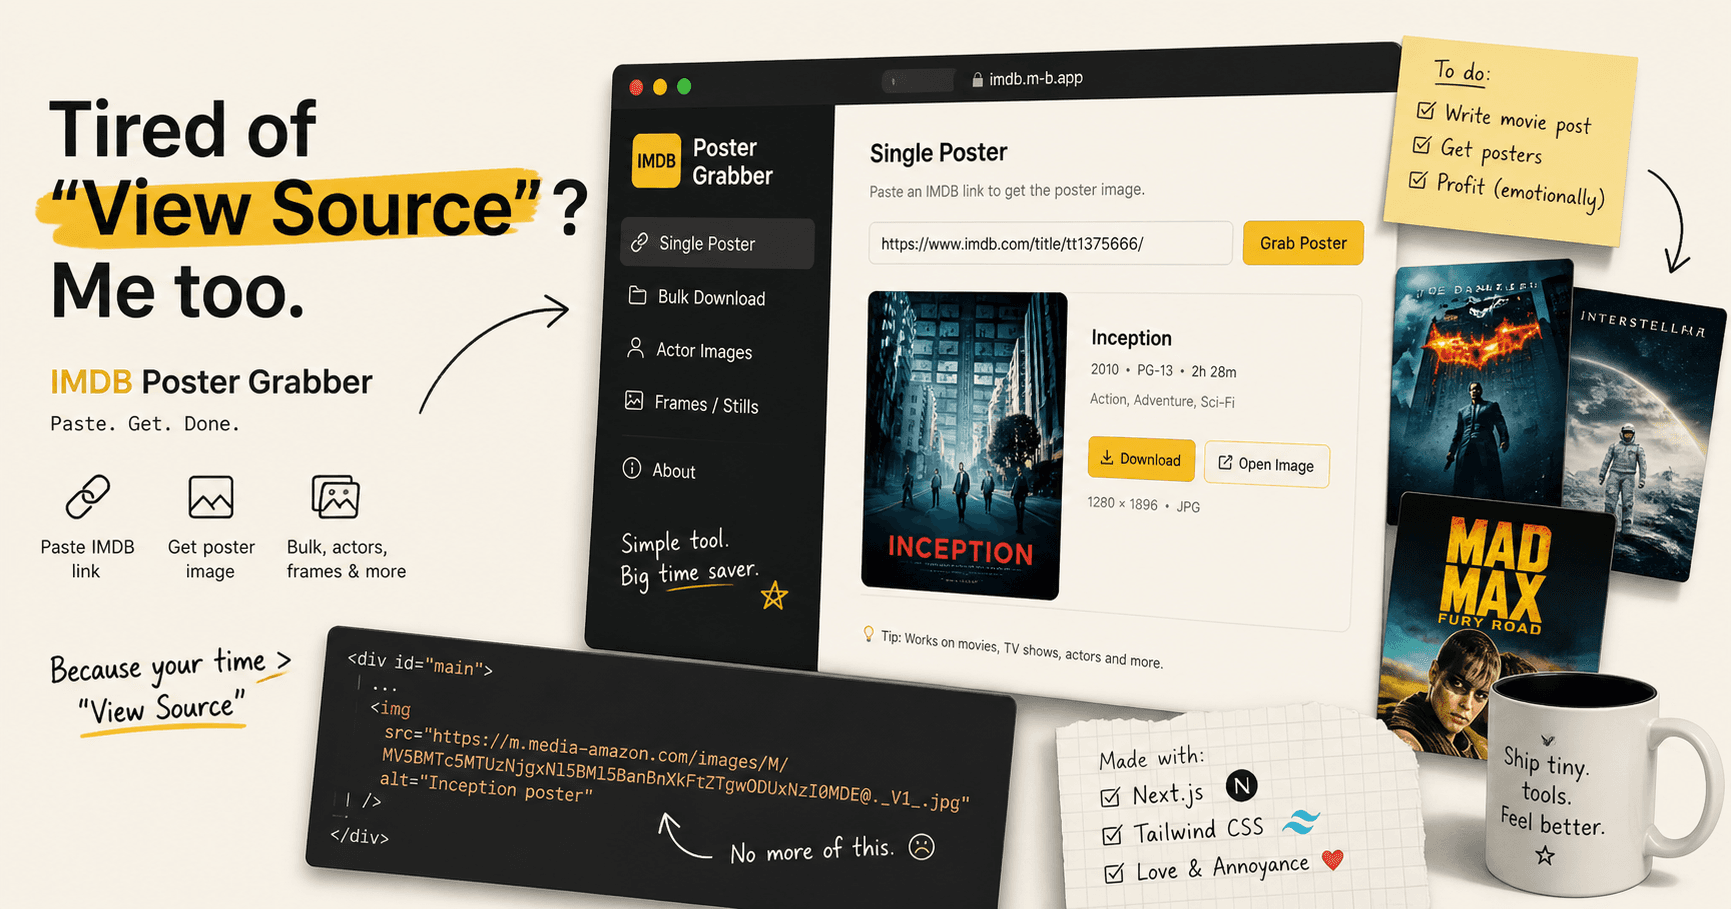Click the sad face after No more of this
Viewport: 1731px width, 909px height.
coord(921,847)
